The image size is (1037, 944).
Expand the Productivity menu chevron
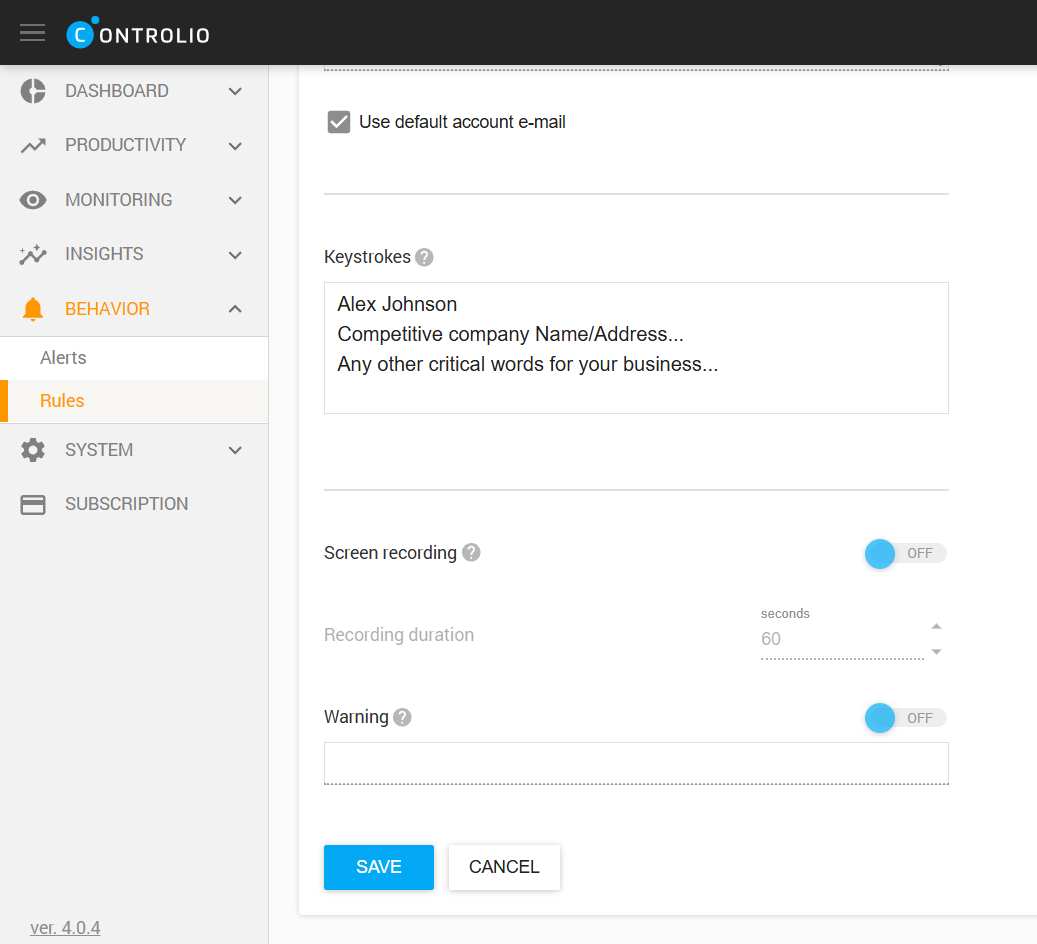pyautogui.click(x=235, y=146)
